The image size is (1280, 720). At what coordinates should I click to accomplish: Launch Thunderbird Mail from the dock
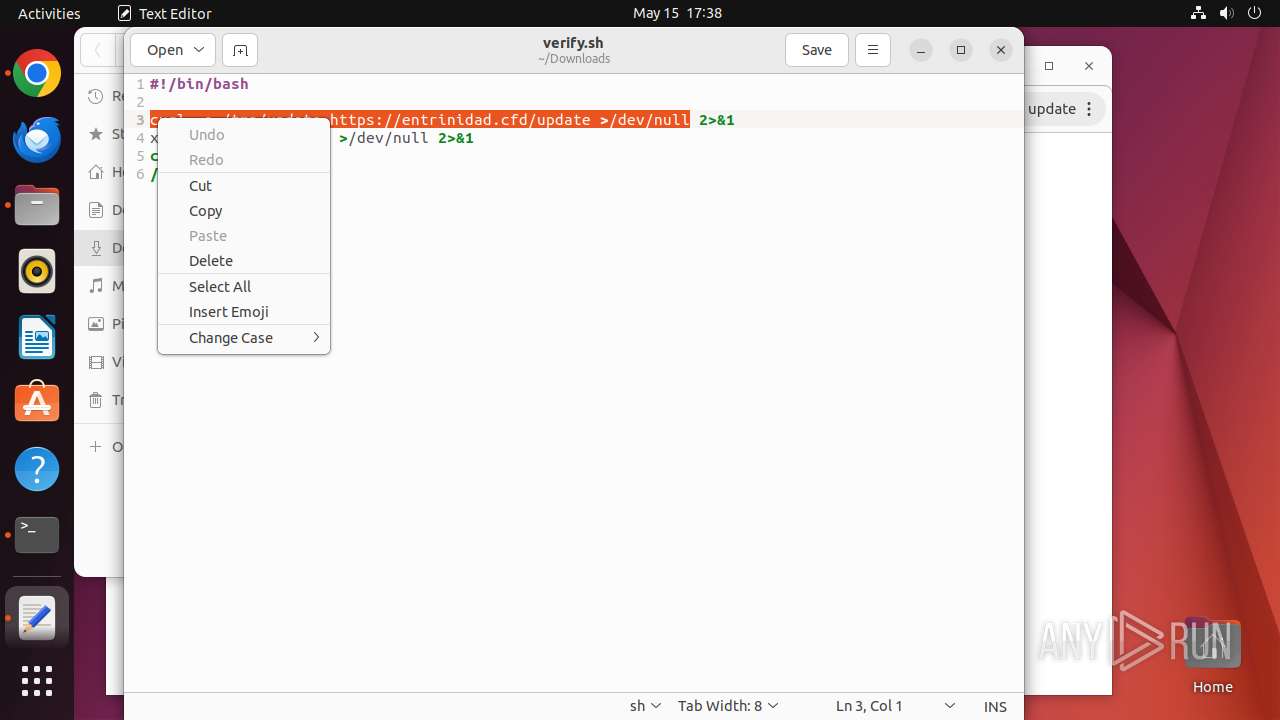click(x=37, y=140)
